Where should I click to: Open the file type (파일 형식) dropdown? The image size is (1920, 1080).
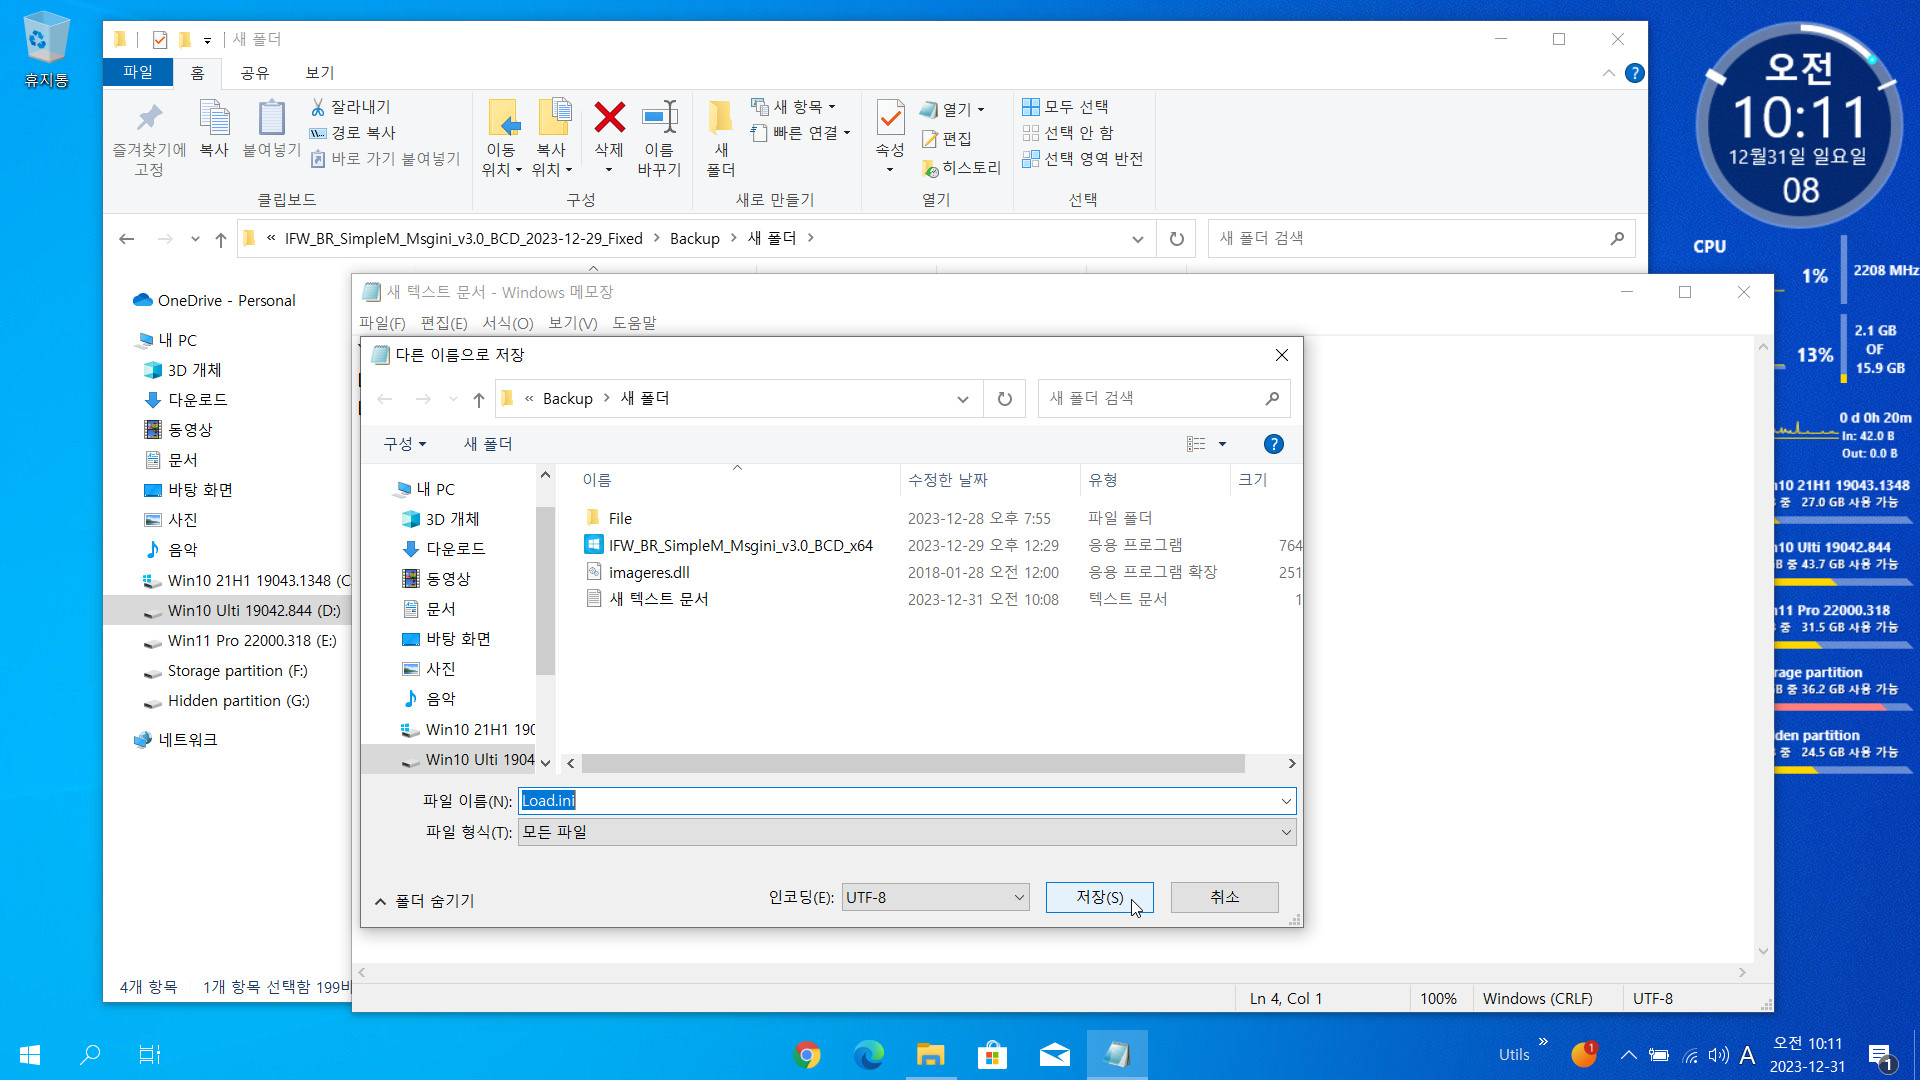click(907, 832)
